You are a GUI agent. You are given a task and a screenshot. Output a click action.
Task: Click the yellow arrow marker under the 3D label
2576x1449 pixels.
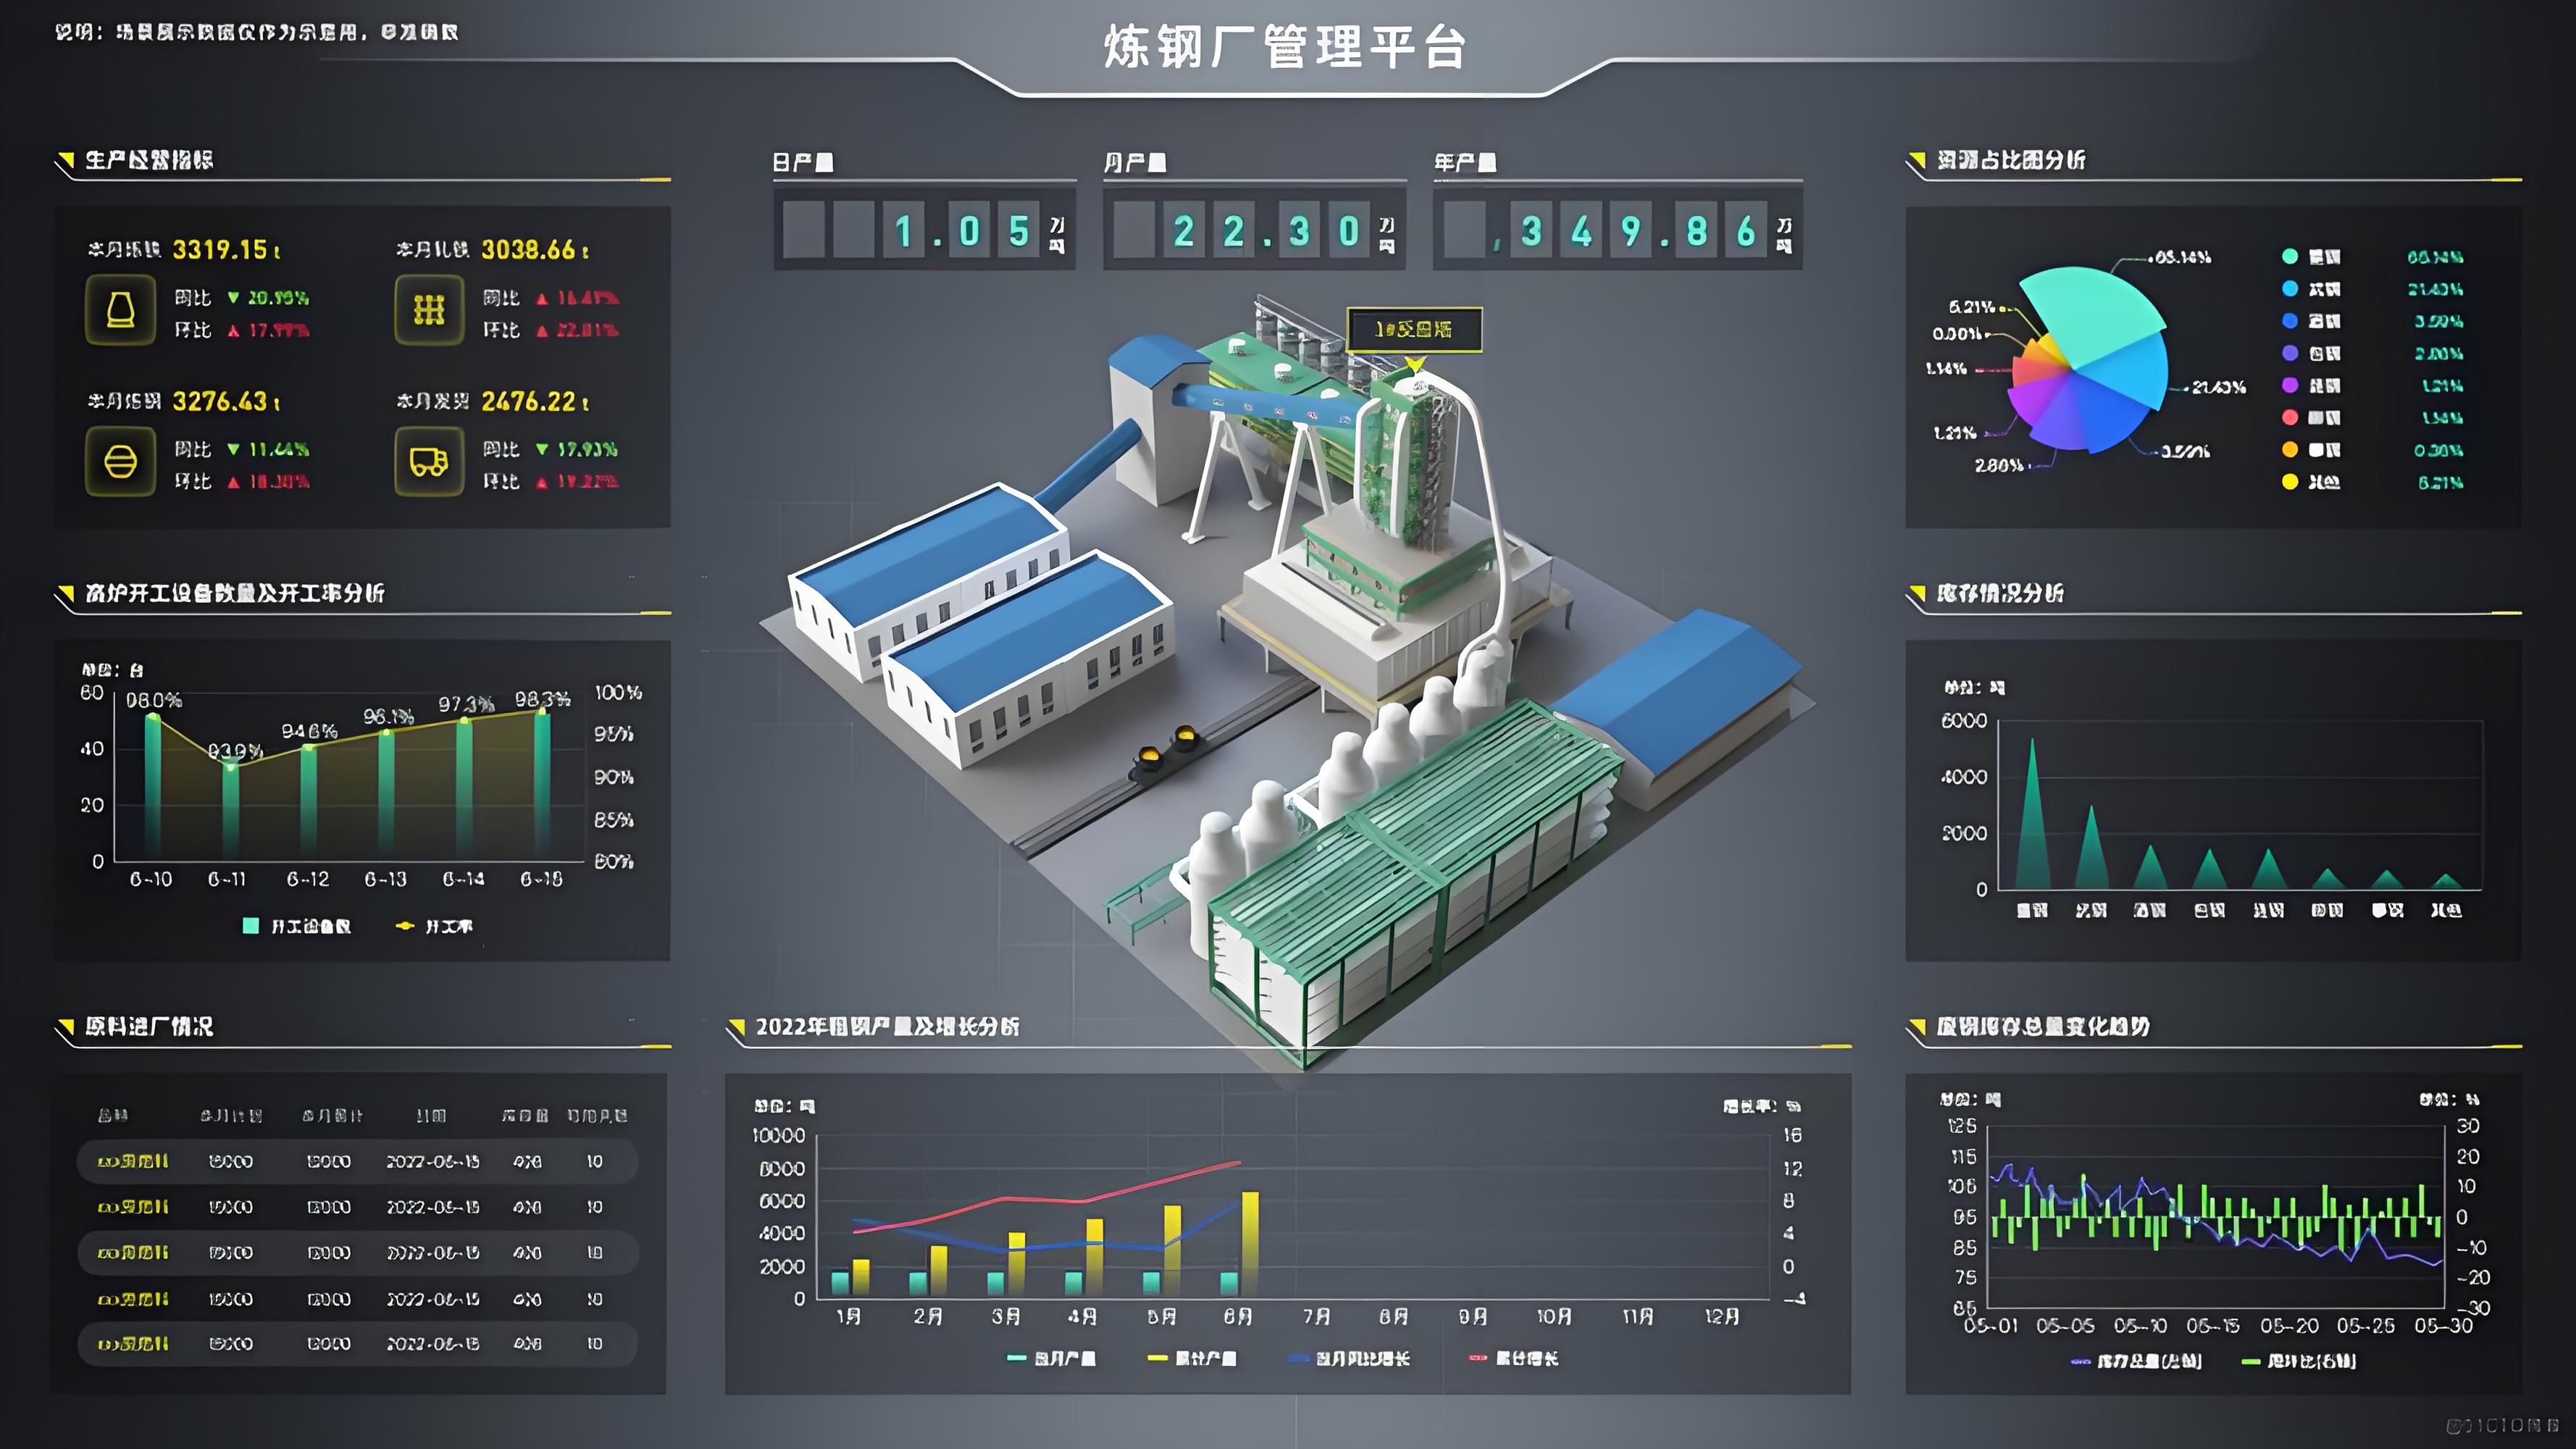[x=1414, y=362]
